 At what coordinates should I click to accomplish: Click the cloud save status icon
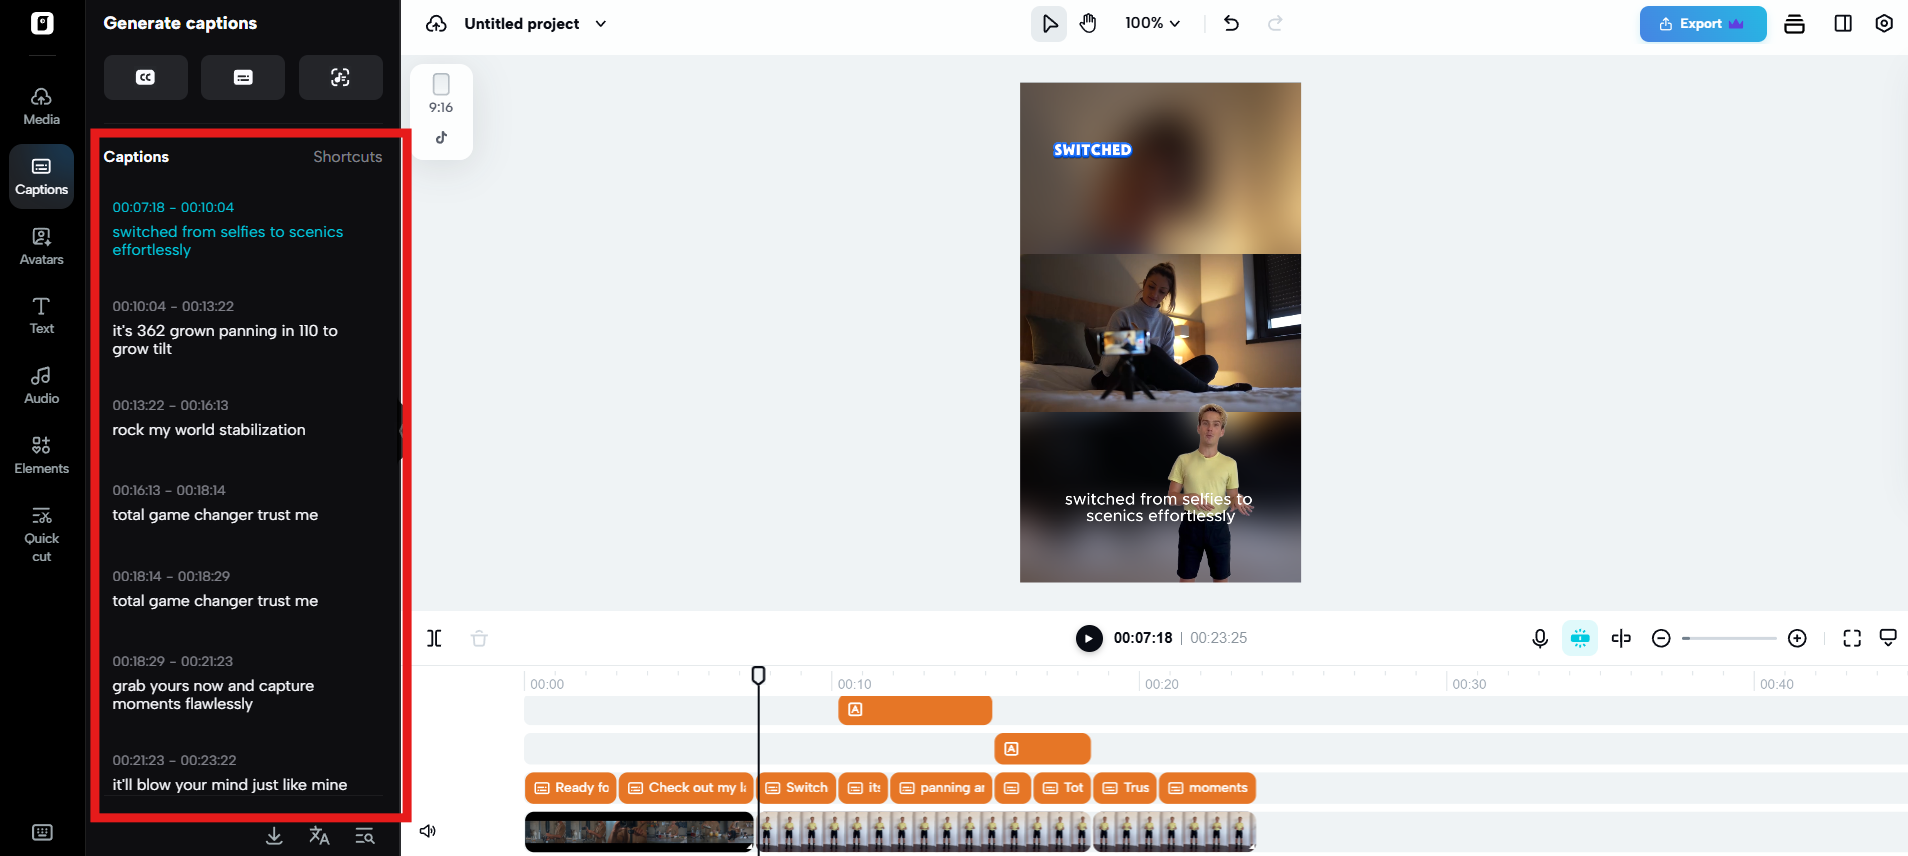pos(436,23)
